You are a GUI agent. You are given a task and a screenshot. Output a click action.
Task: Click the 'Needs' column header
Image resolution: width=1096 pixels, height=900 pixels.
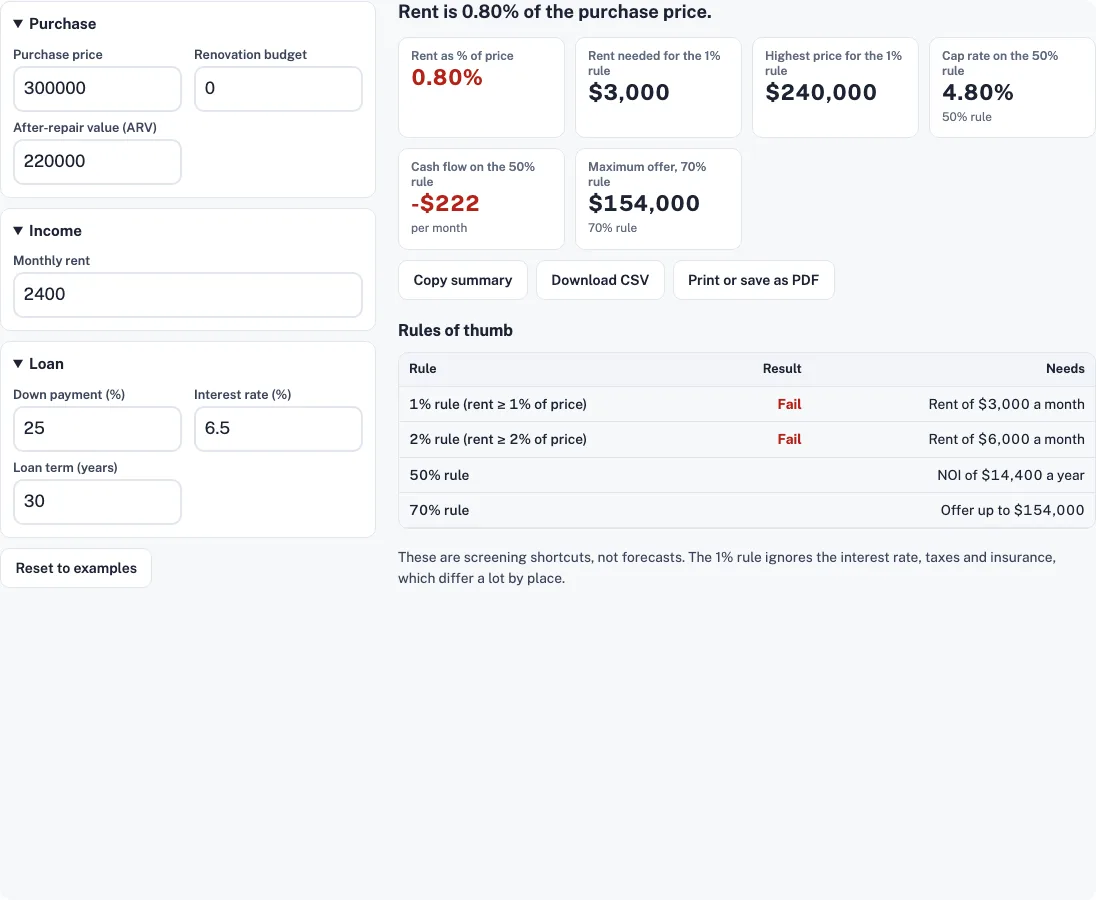pos(1065,368)
